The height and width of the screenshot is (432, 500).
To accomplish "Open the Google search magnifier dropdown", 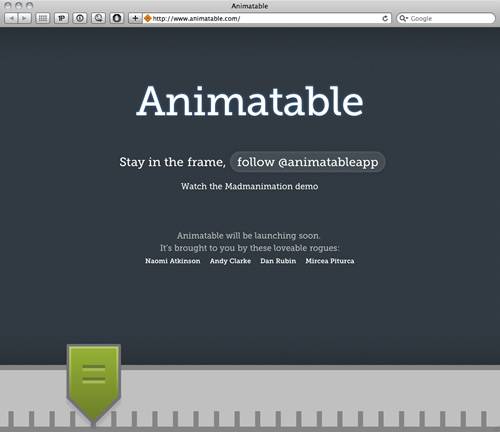I will tap(404, 18).
